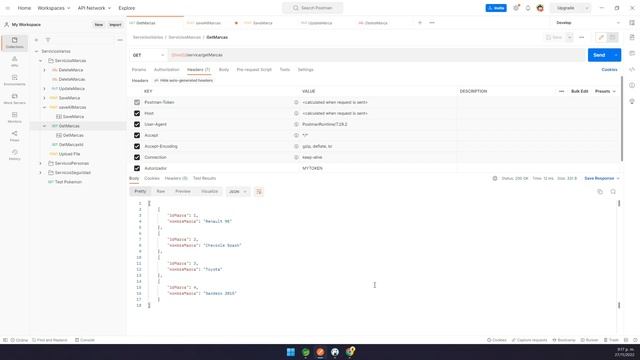
Task: Open the Workspaces dropdown menu
Action: 53,8
